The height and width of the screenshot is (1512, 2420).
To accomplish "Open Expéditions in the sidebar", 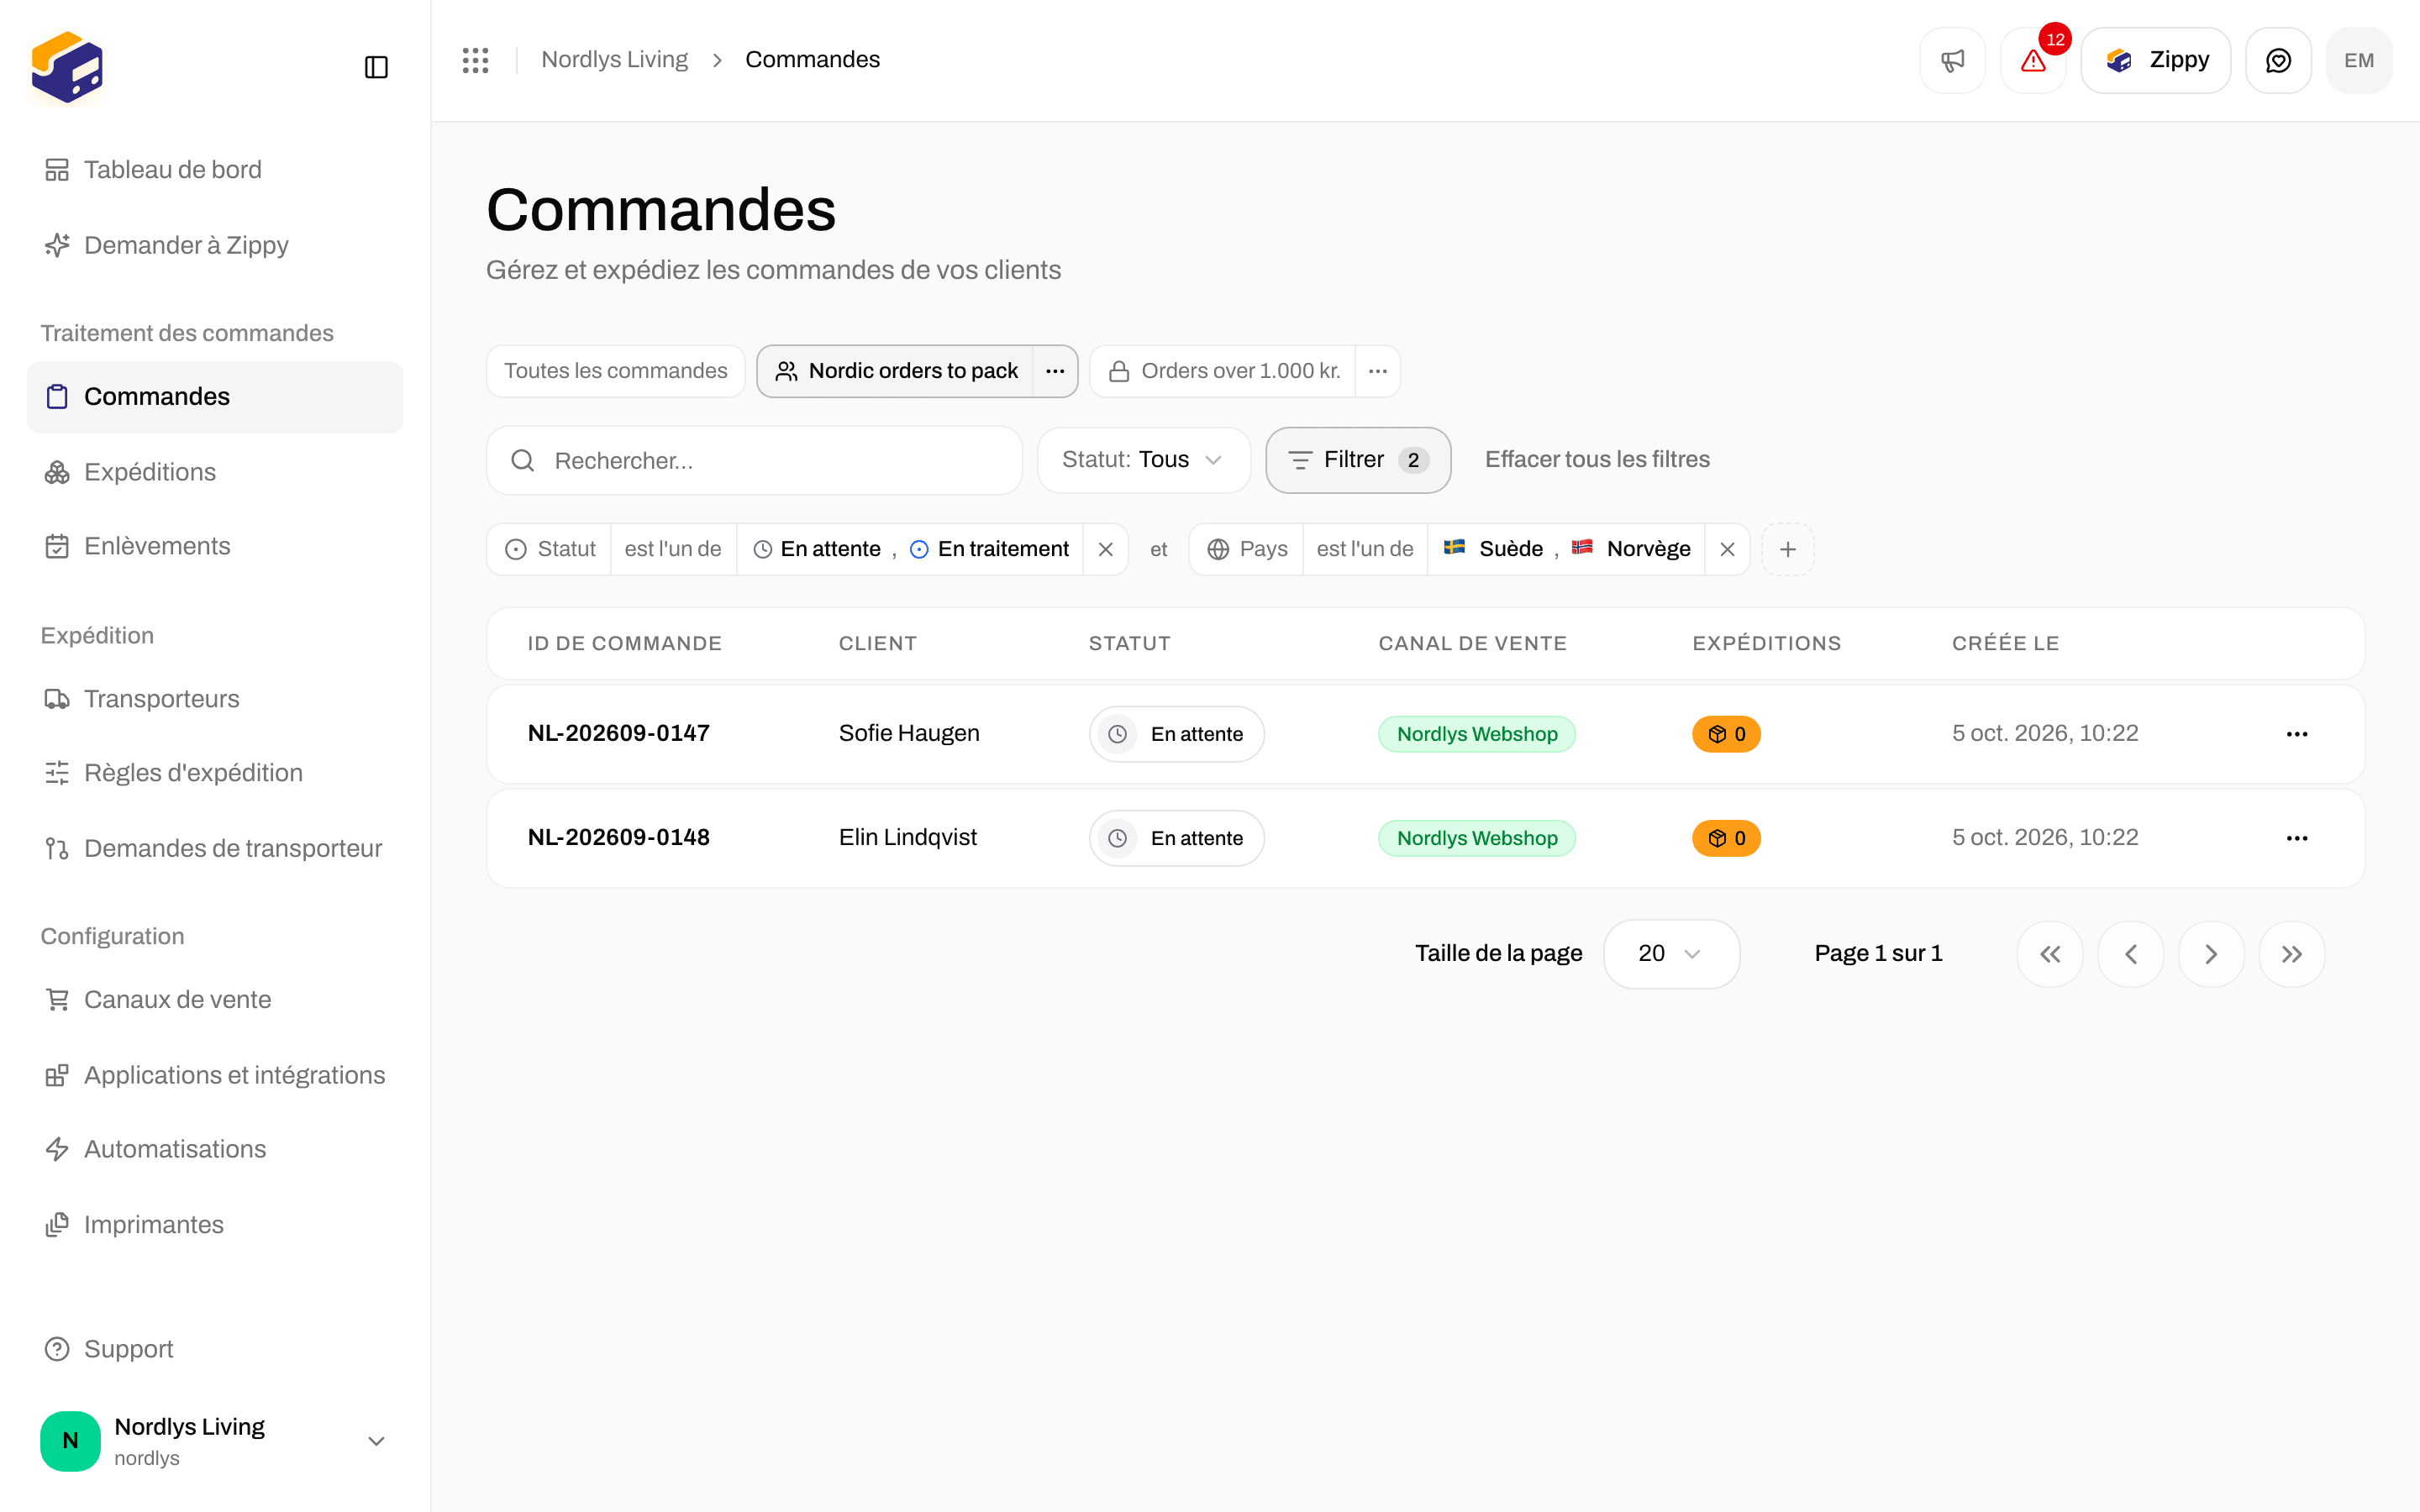I will 215,472.
